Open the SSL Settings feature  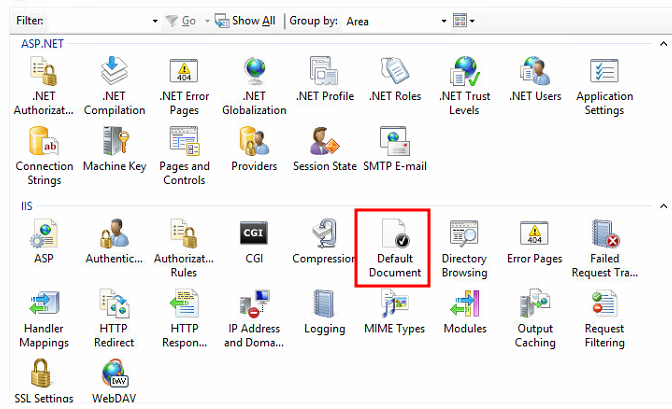(x=44, y=381)
